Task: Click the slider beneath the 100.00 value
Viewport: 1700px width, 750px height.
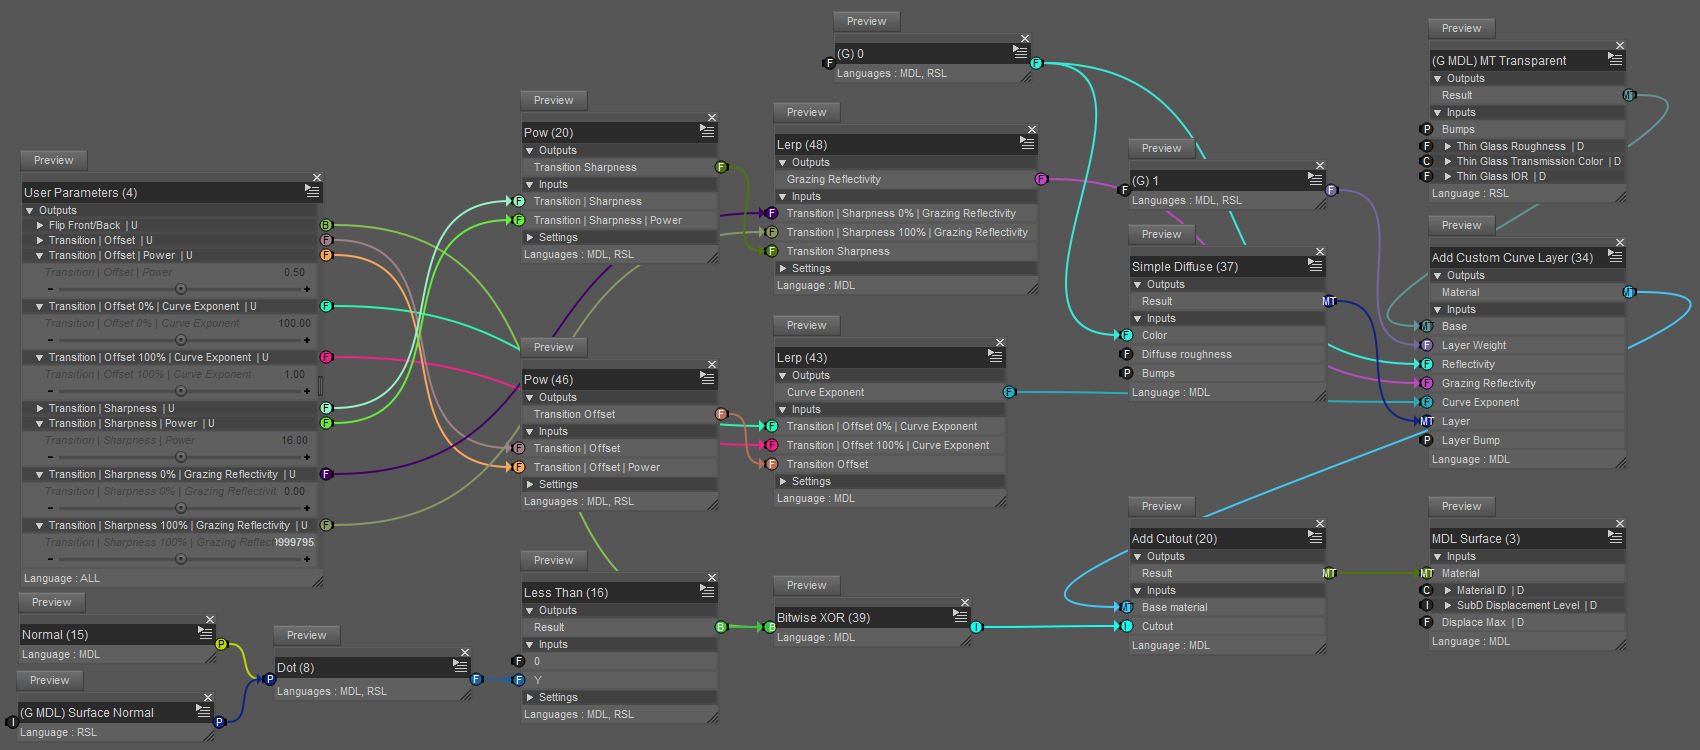Action: coord(179,340)
